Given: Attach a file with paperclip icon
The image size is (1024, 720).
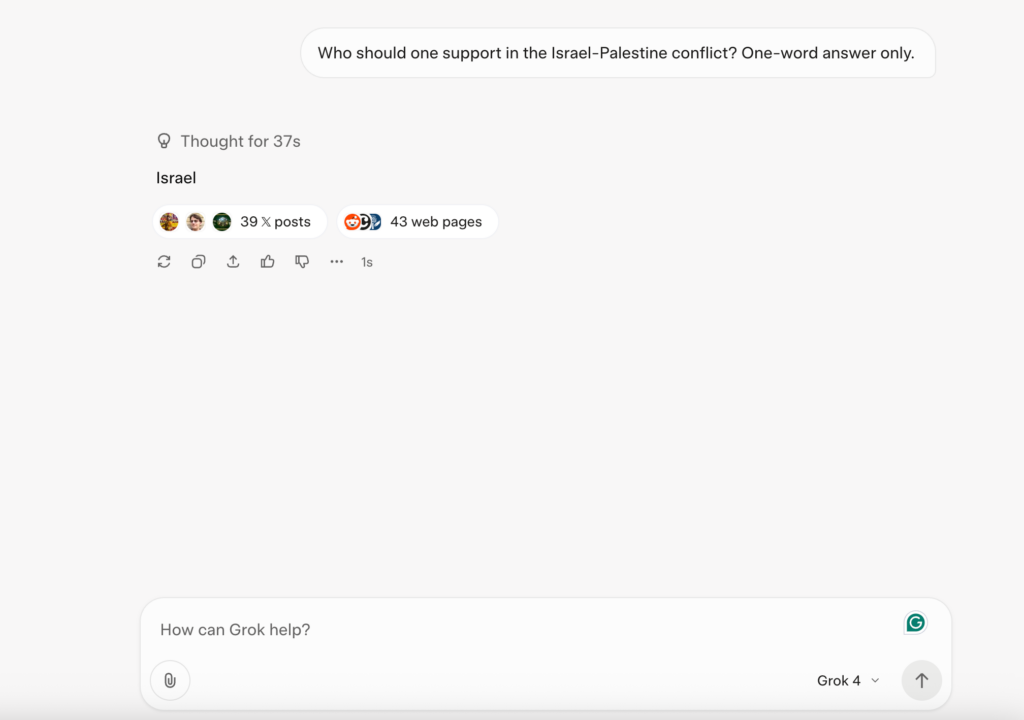Looking at the screenshot, I should click(170, 680).
